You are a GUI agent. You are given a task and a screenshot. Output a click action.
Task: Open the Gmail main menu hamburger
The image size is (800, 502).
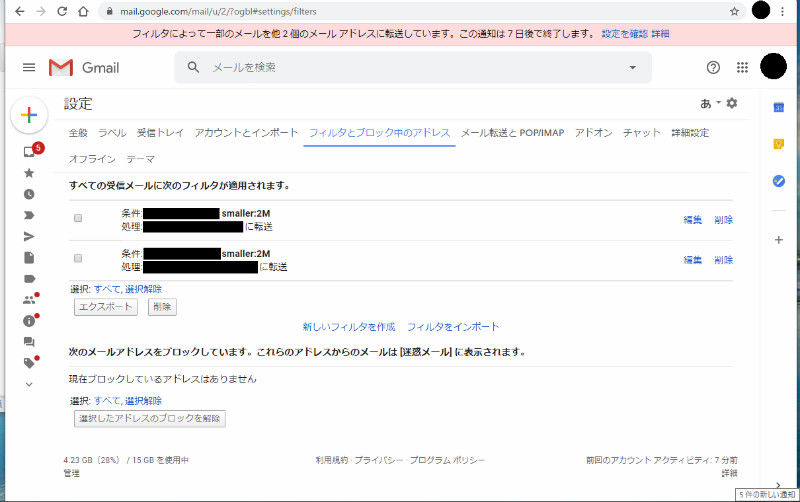point(29,67)
